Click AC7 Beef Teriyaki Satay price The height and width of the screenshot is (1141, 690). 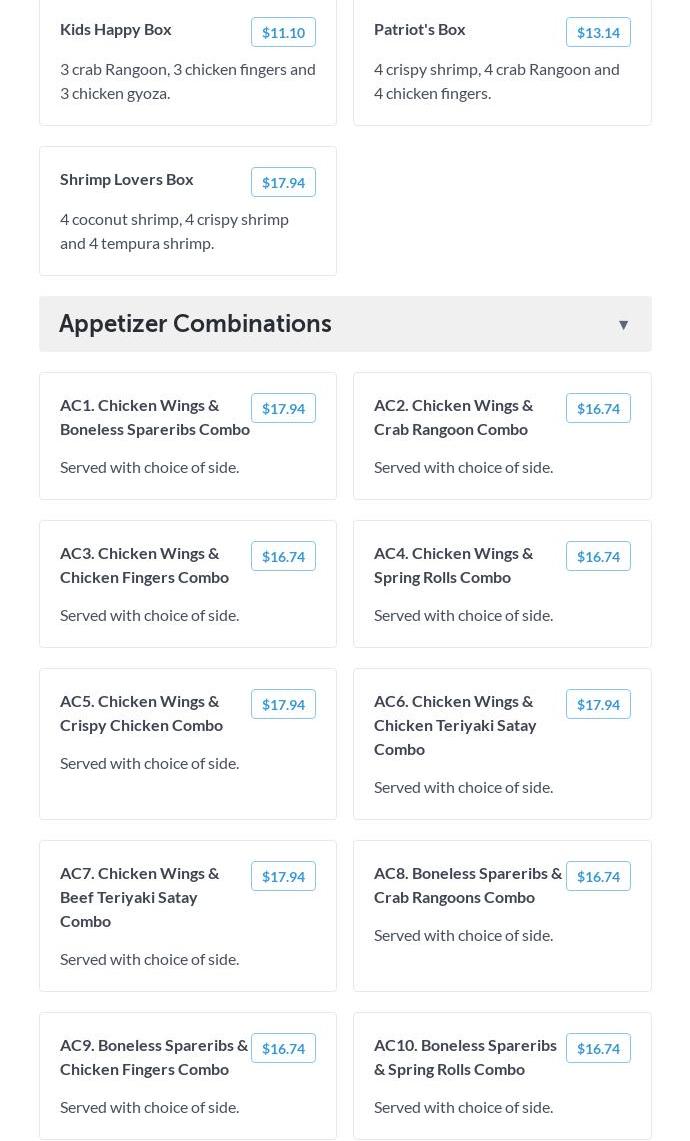click(283, 876)
